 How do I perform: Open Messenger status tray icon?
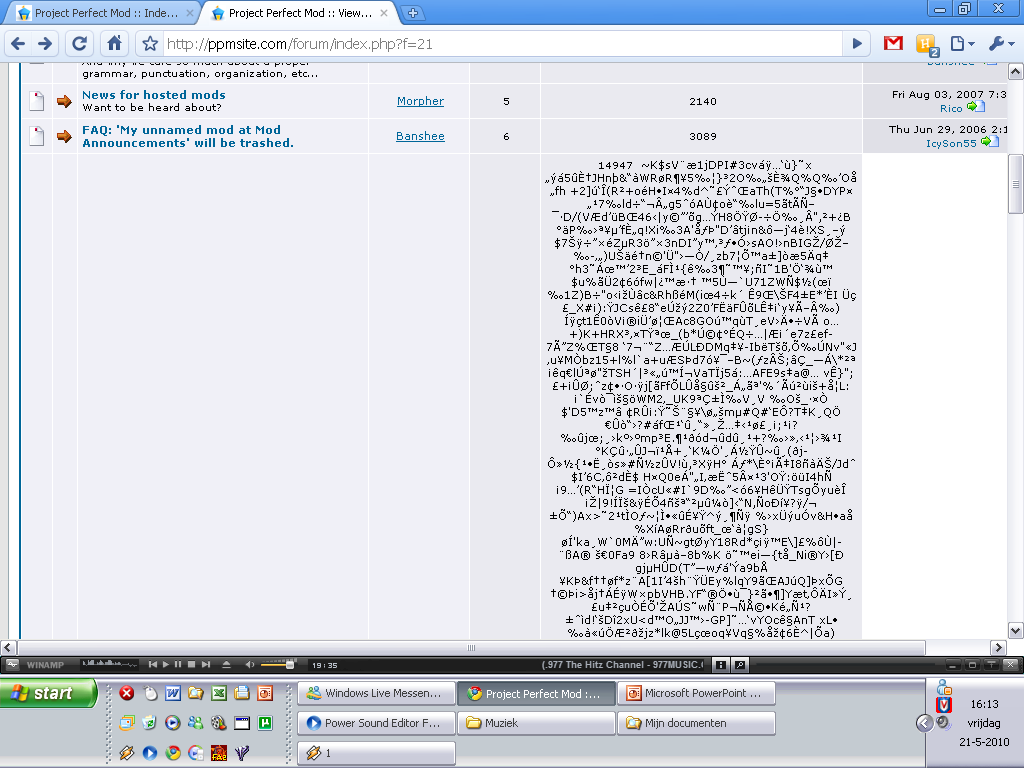point(944,687)
